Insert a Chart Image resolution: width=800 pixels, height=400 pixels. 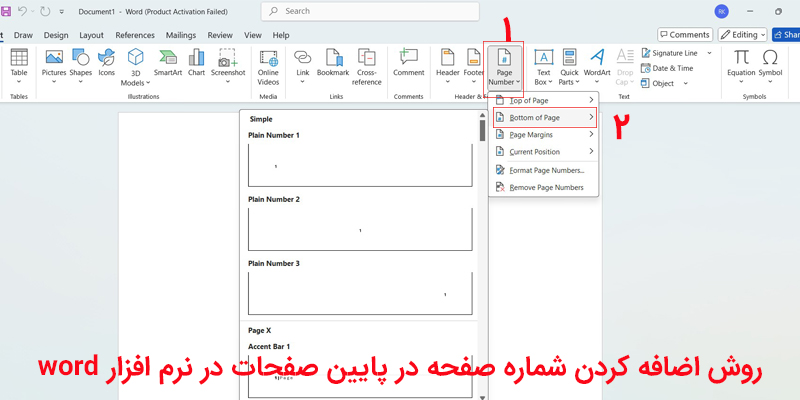coord(196,62)
